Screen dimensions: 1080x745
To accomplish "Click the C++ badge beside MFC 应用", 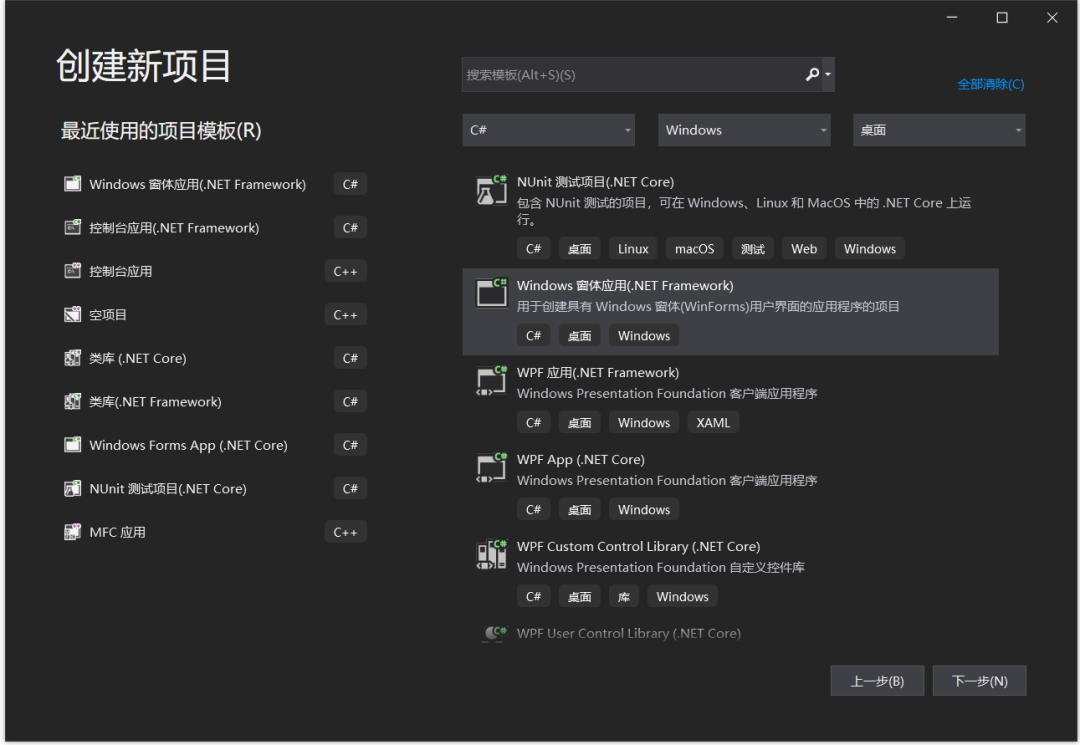I will tap(345, 532).
